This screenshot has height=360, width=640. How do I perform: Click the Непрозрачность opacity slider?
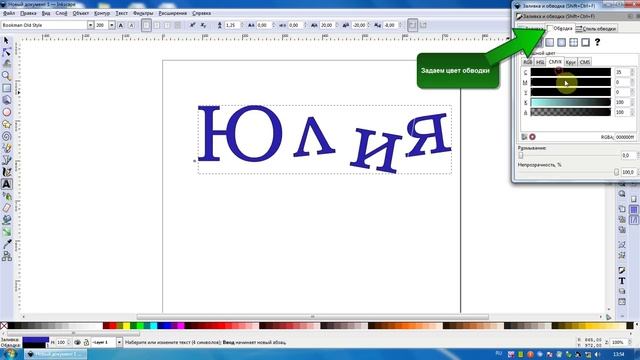tap(568, 172)
